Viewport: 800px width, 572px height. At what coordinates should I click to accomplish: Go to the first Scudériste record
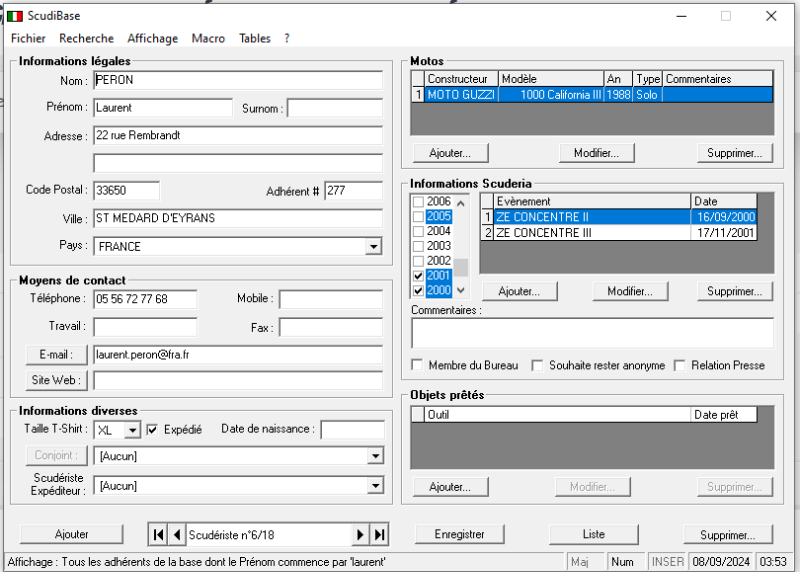[158, 535]
